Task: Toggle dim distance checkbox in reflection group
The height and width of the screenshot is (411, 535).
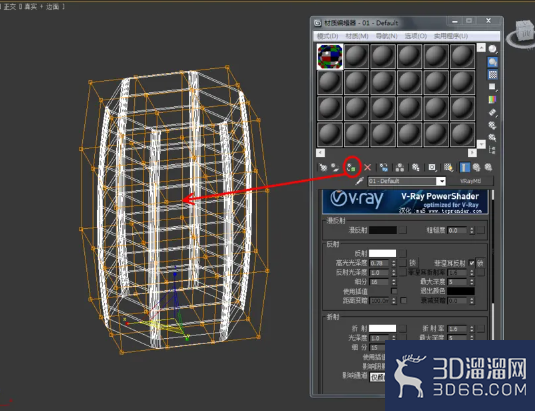Action: (x=403, y=300)
